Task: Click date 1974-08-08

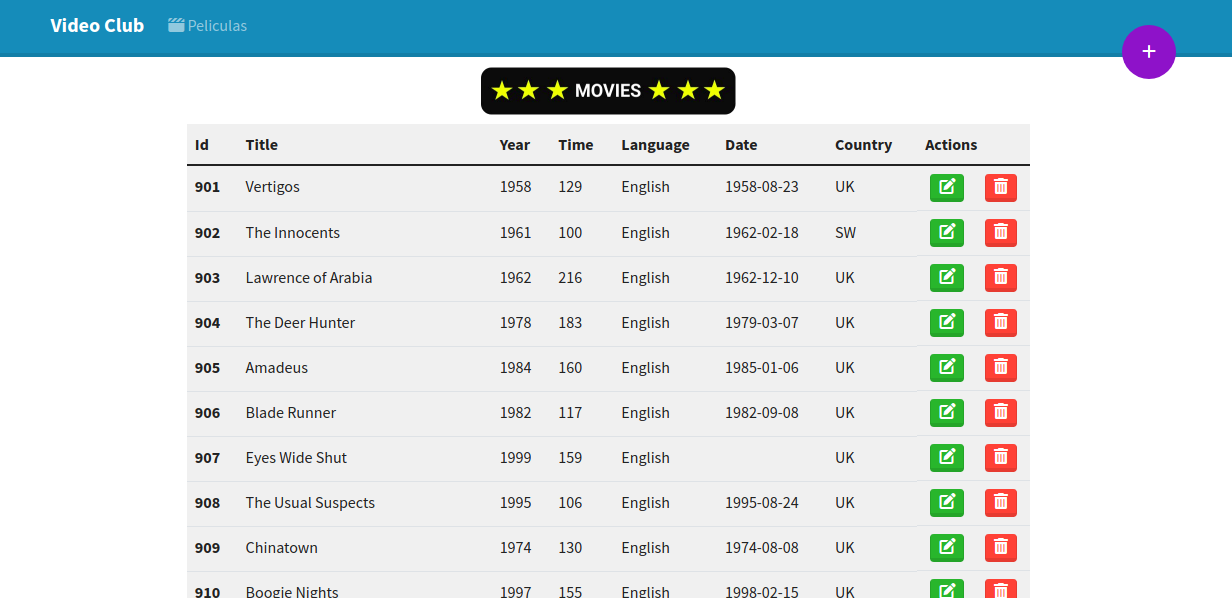Action: [x=762, y=548]
